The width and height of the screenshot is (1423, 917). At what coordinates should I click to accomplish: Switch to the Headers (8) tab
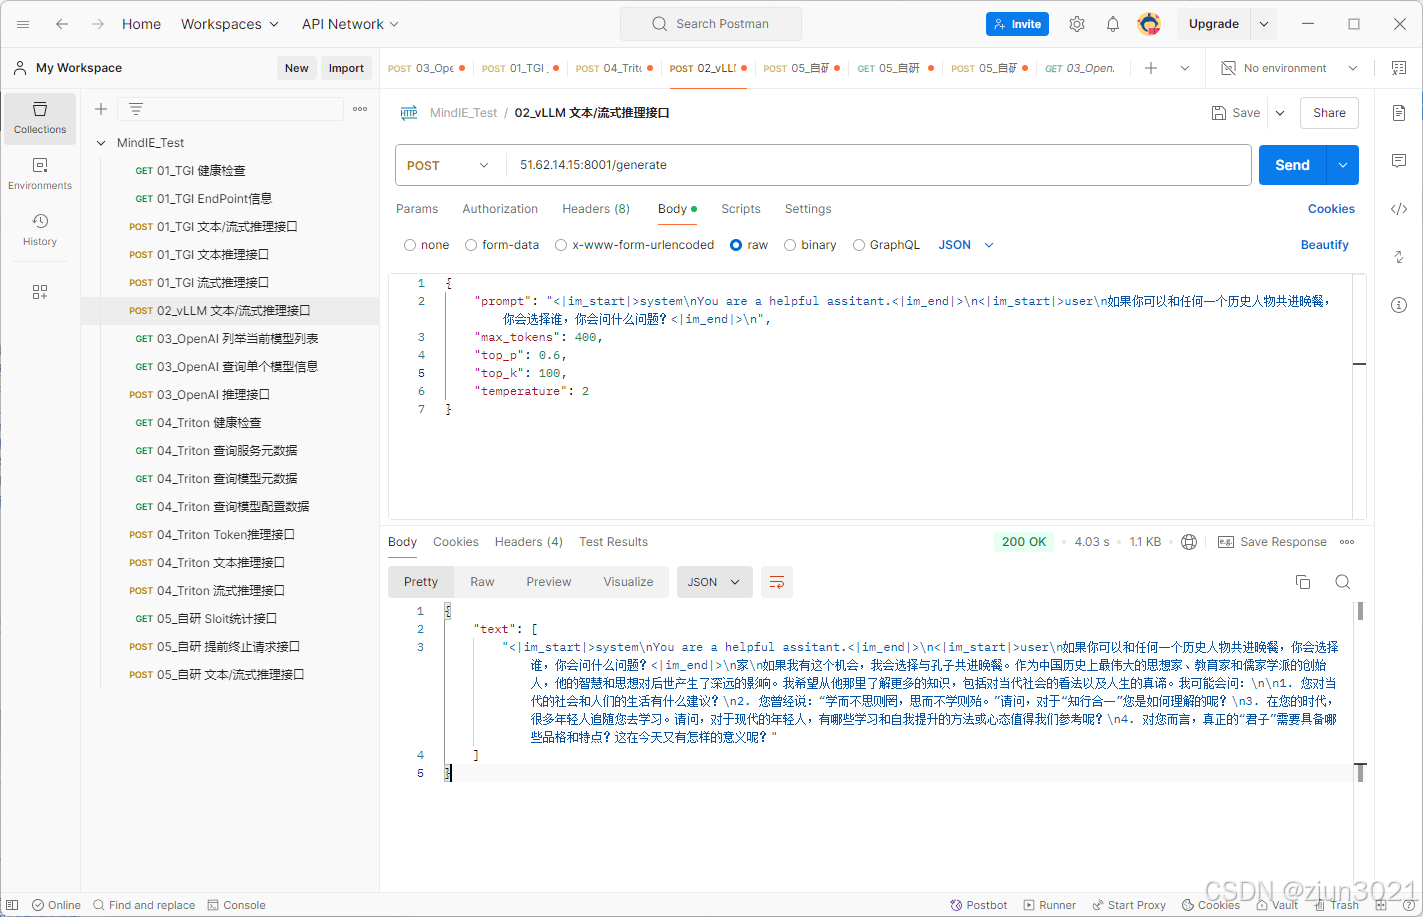(x=596, y=209)
